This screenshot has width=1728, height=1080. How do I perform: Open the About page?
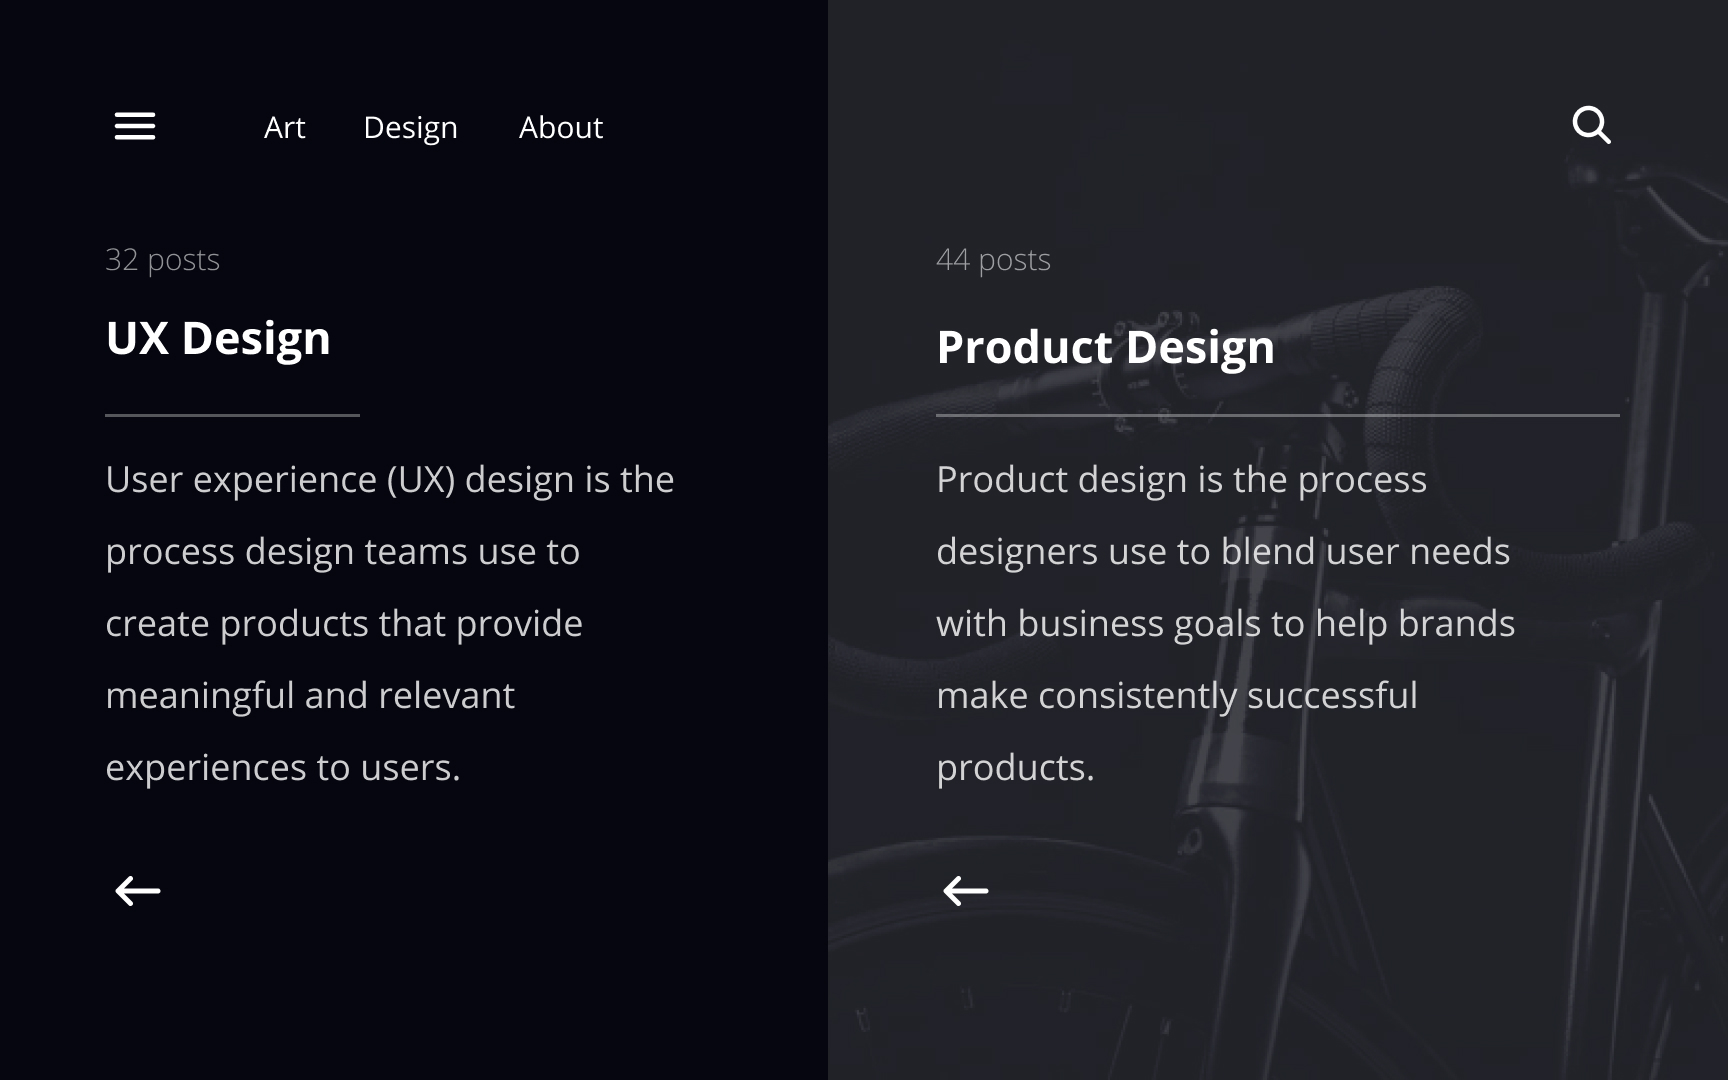561,128
